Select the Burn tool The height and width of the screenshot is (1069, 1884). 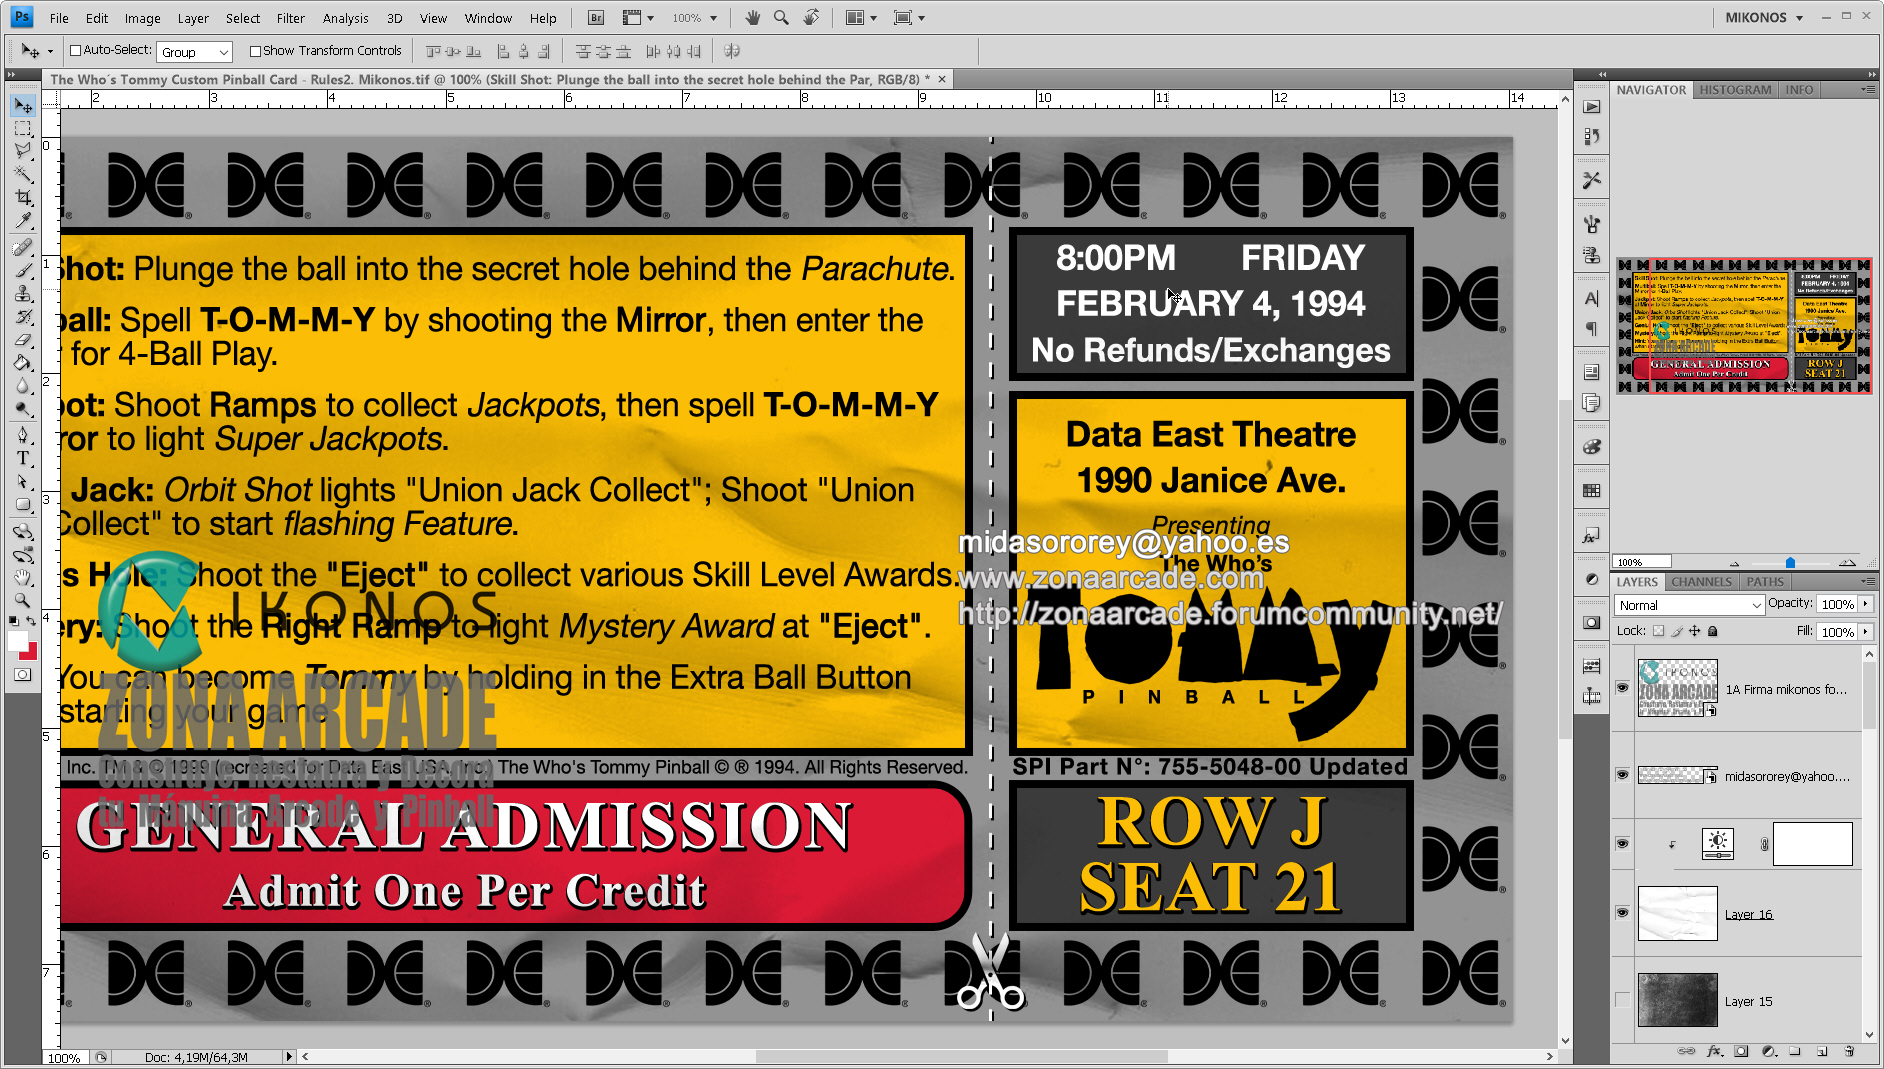point(23,408)
